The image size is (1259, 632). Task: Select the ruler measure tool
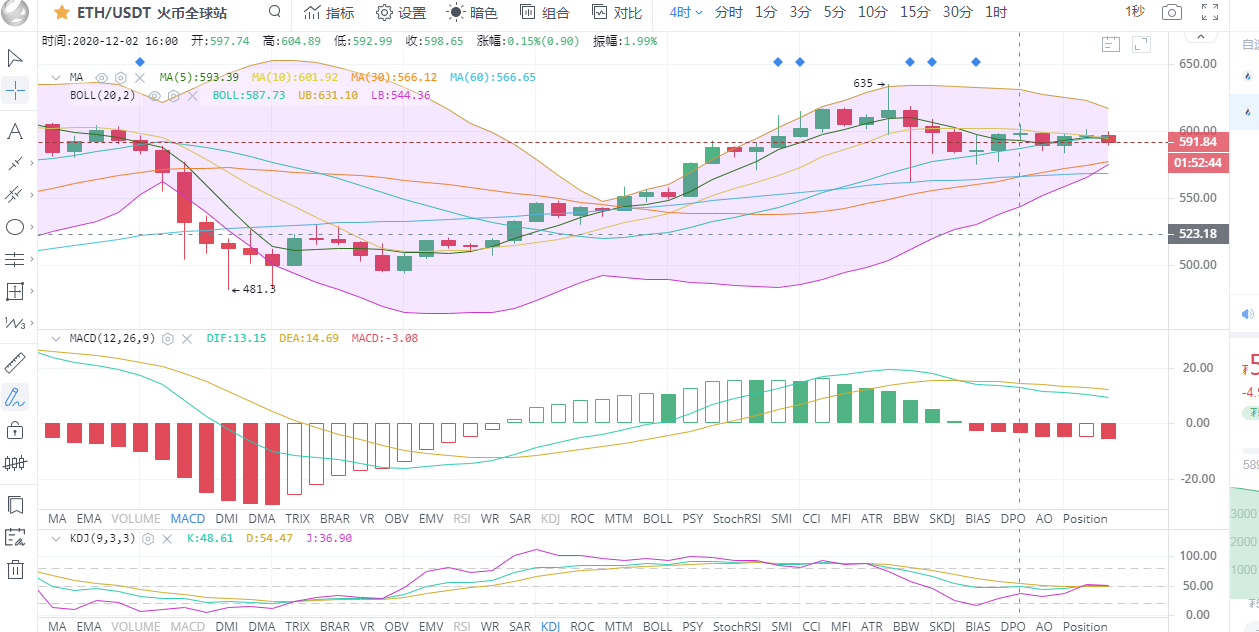[15, 363]
